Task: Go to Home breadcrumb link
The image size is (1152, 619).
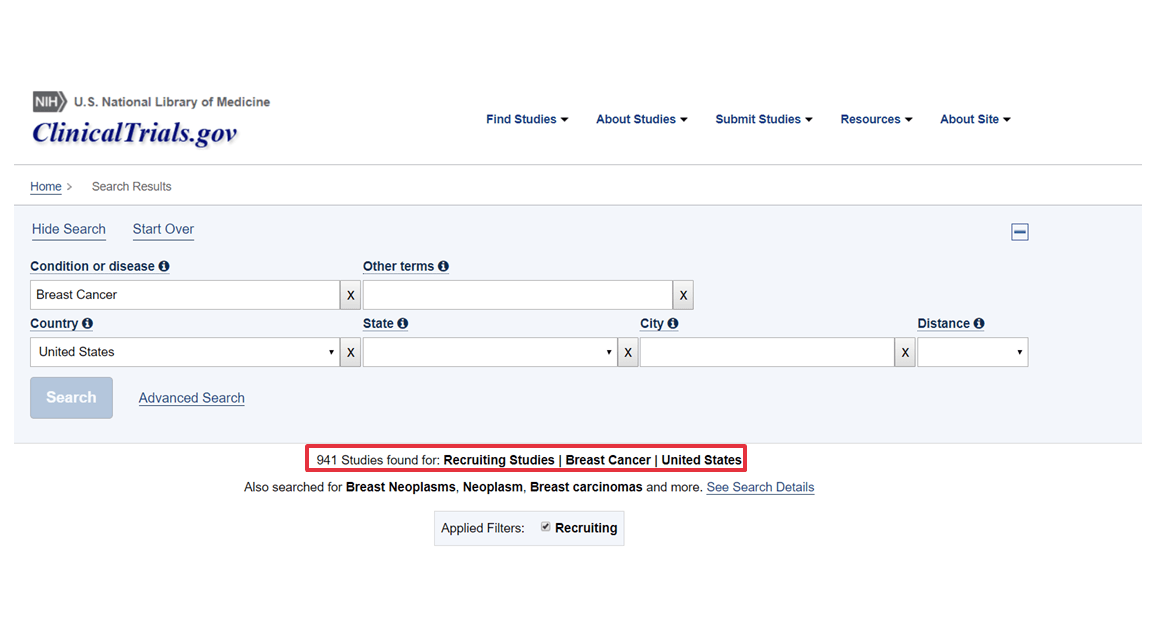Action: (46, 187)
